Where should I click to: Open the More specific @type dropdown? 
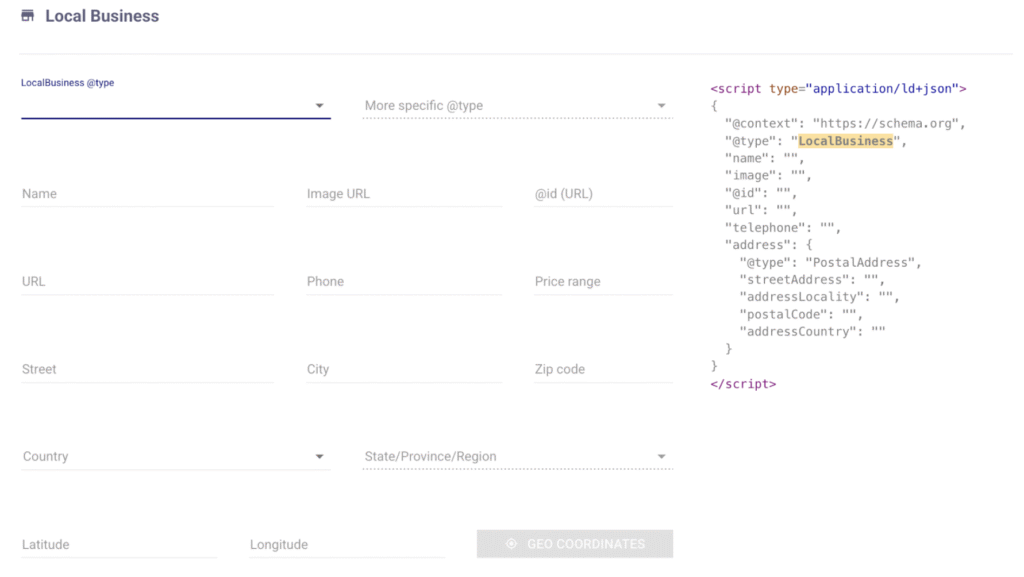(x=518, y=106)
